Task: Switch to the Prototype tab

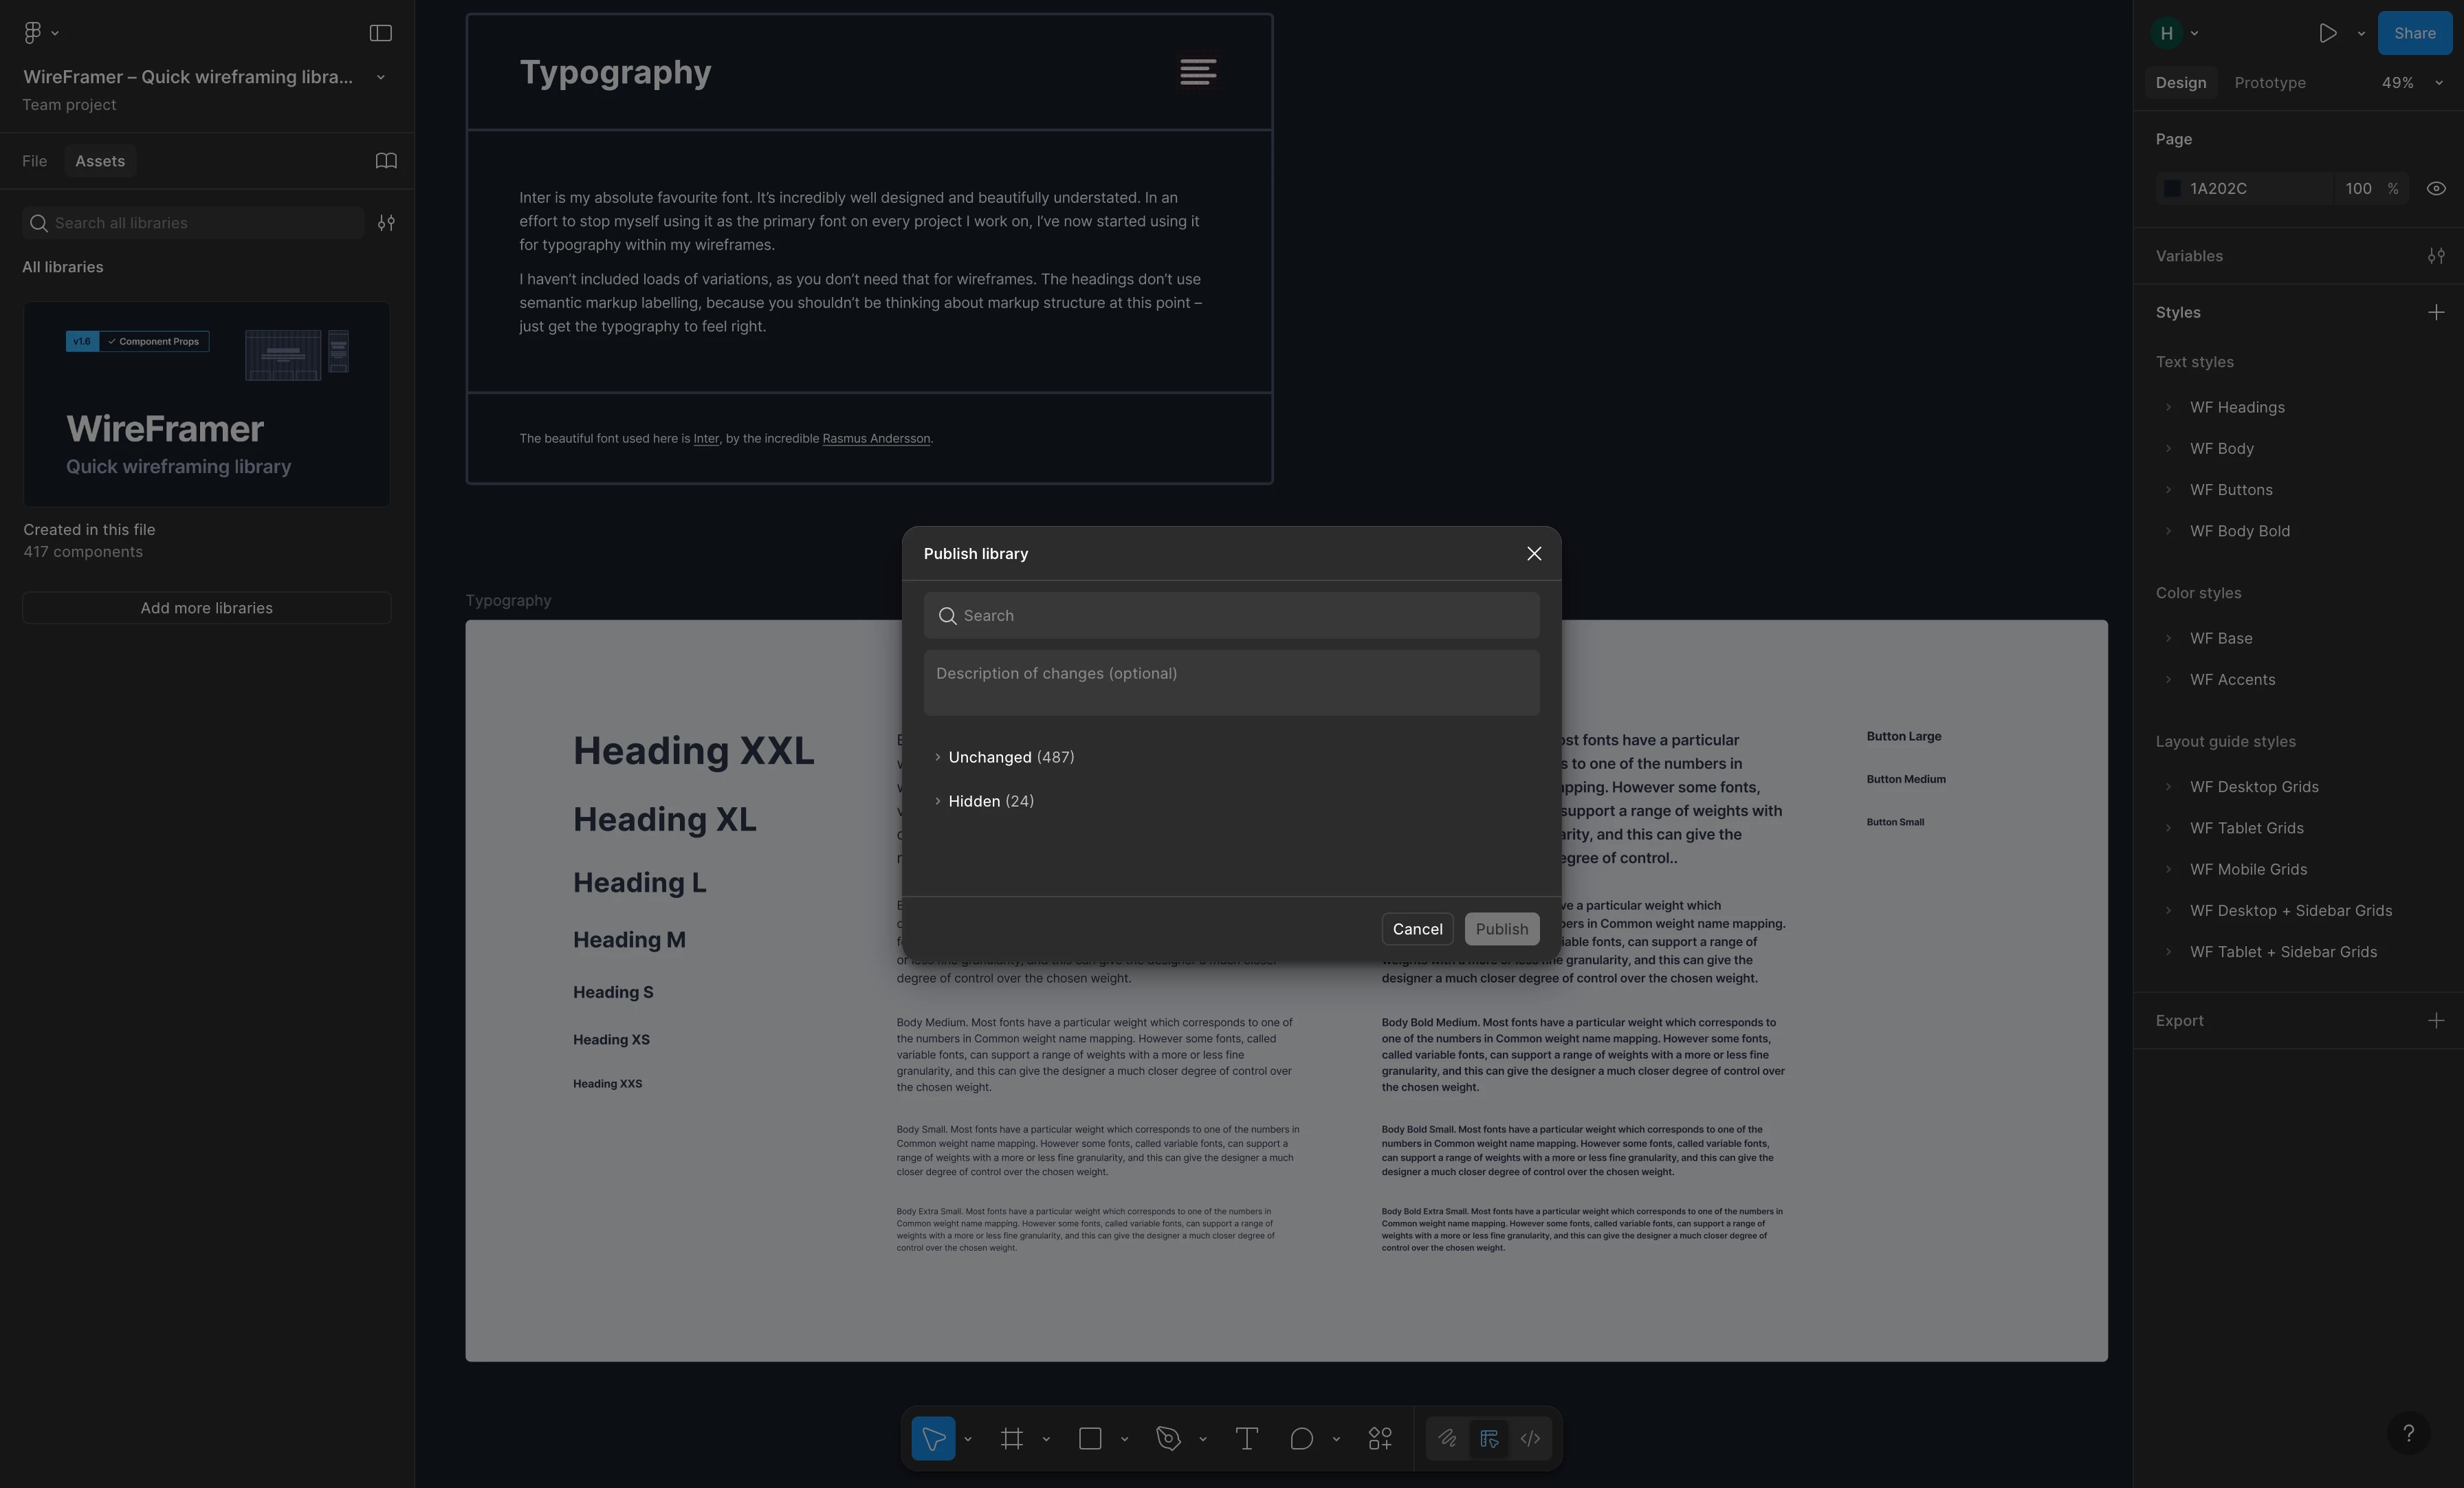Action: click(2269, 83)
